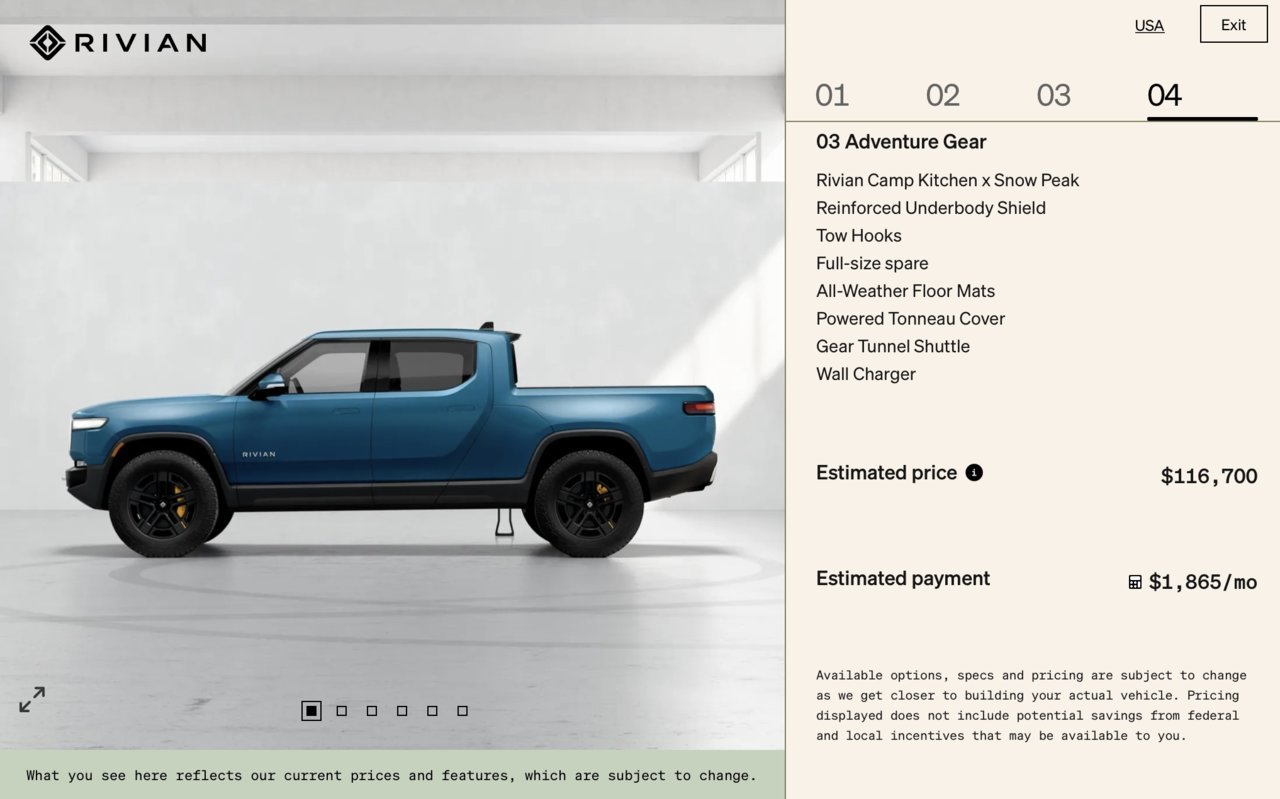This screenshot has width=1280, height=799.
Task: Select the sixth image carousel dot
Action: click(x=462, y=711)
